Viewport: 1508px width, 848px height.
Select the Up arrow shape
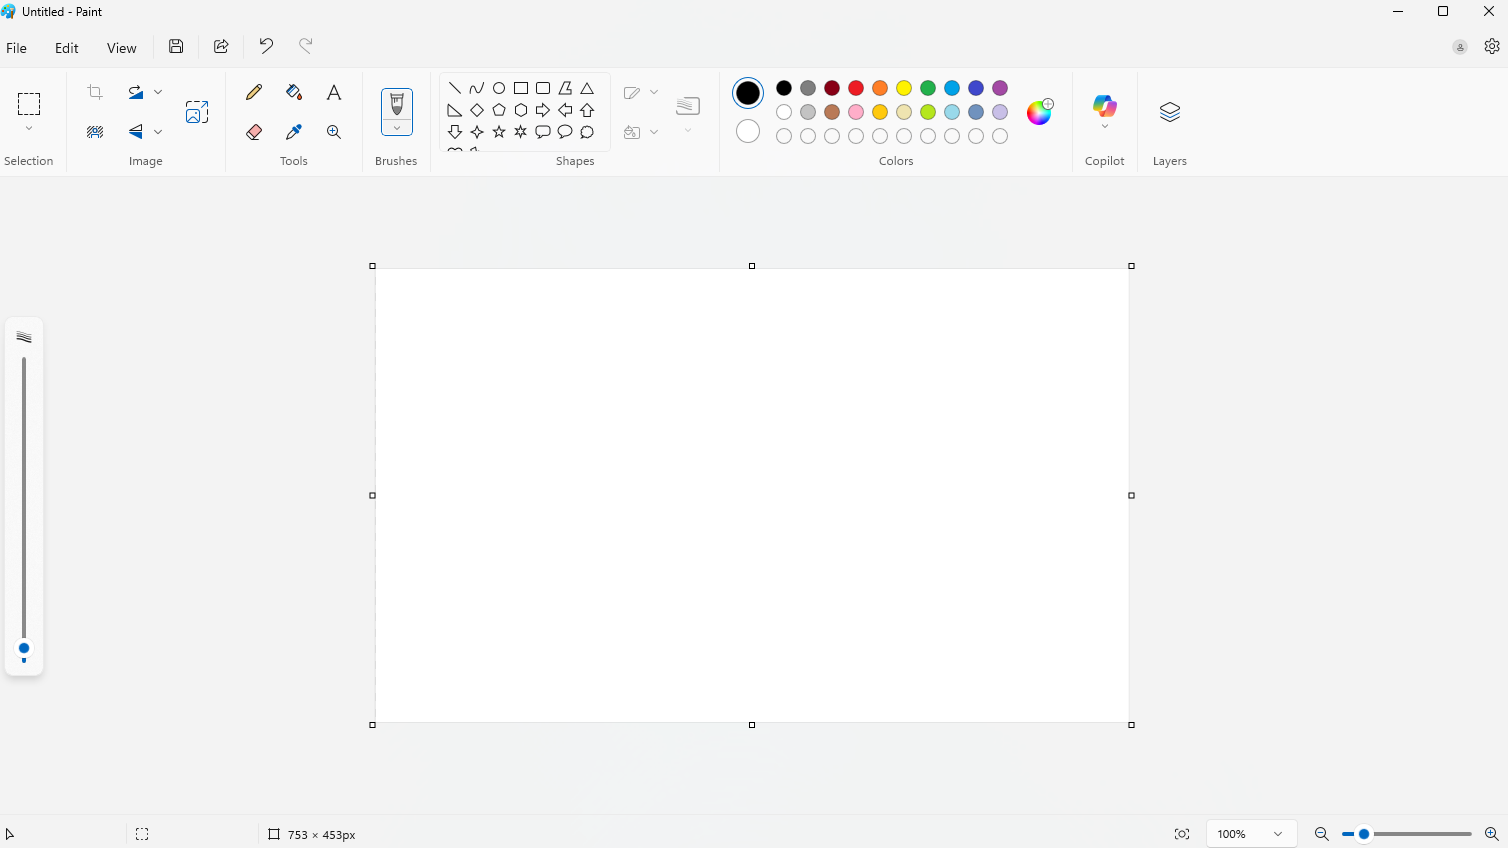[587, 110]
